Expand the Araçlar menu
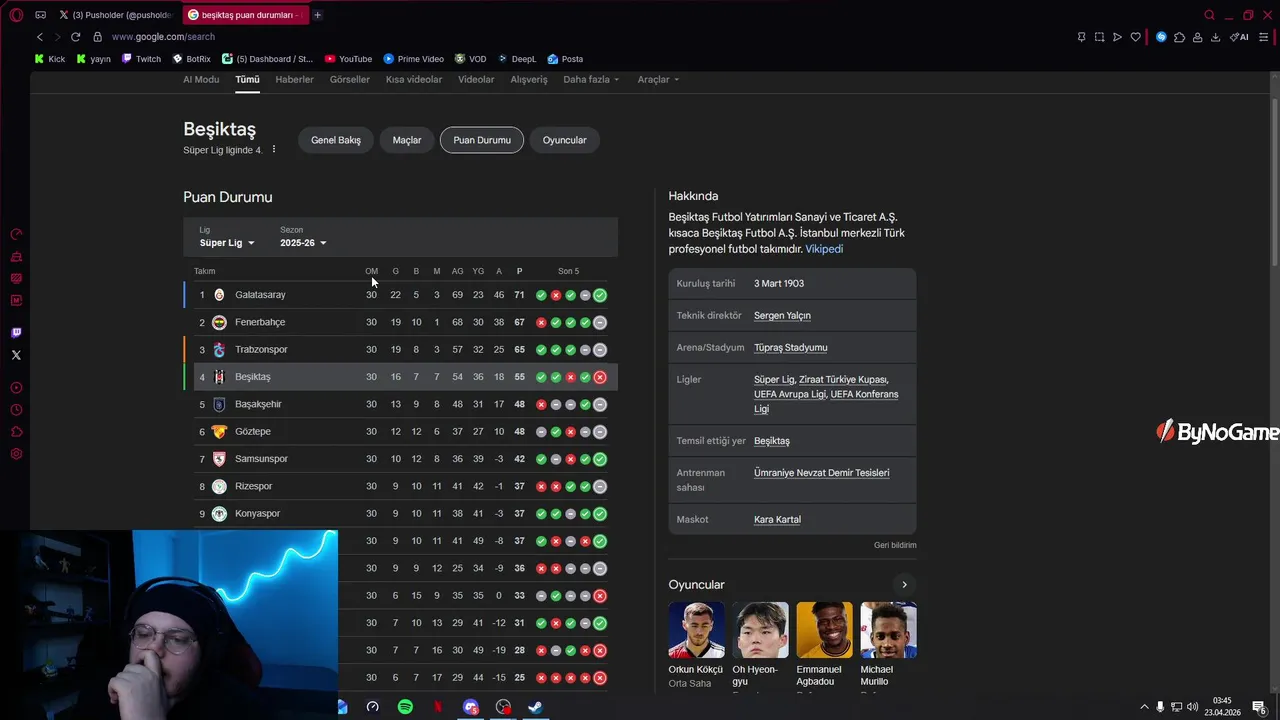This screenshot has height=720, width=1280. pyautogui.click(x=658, y=79)
